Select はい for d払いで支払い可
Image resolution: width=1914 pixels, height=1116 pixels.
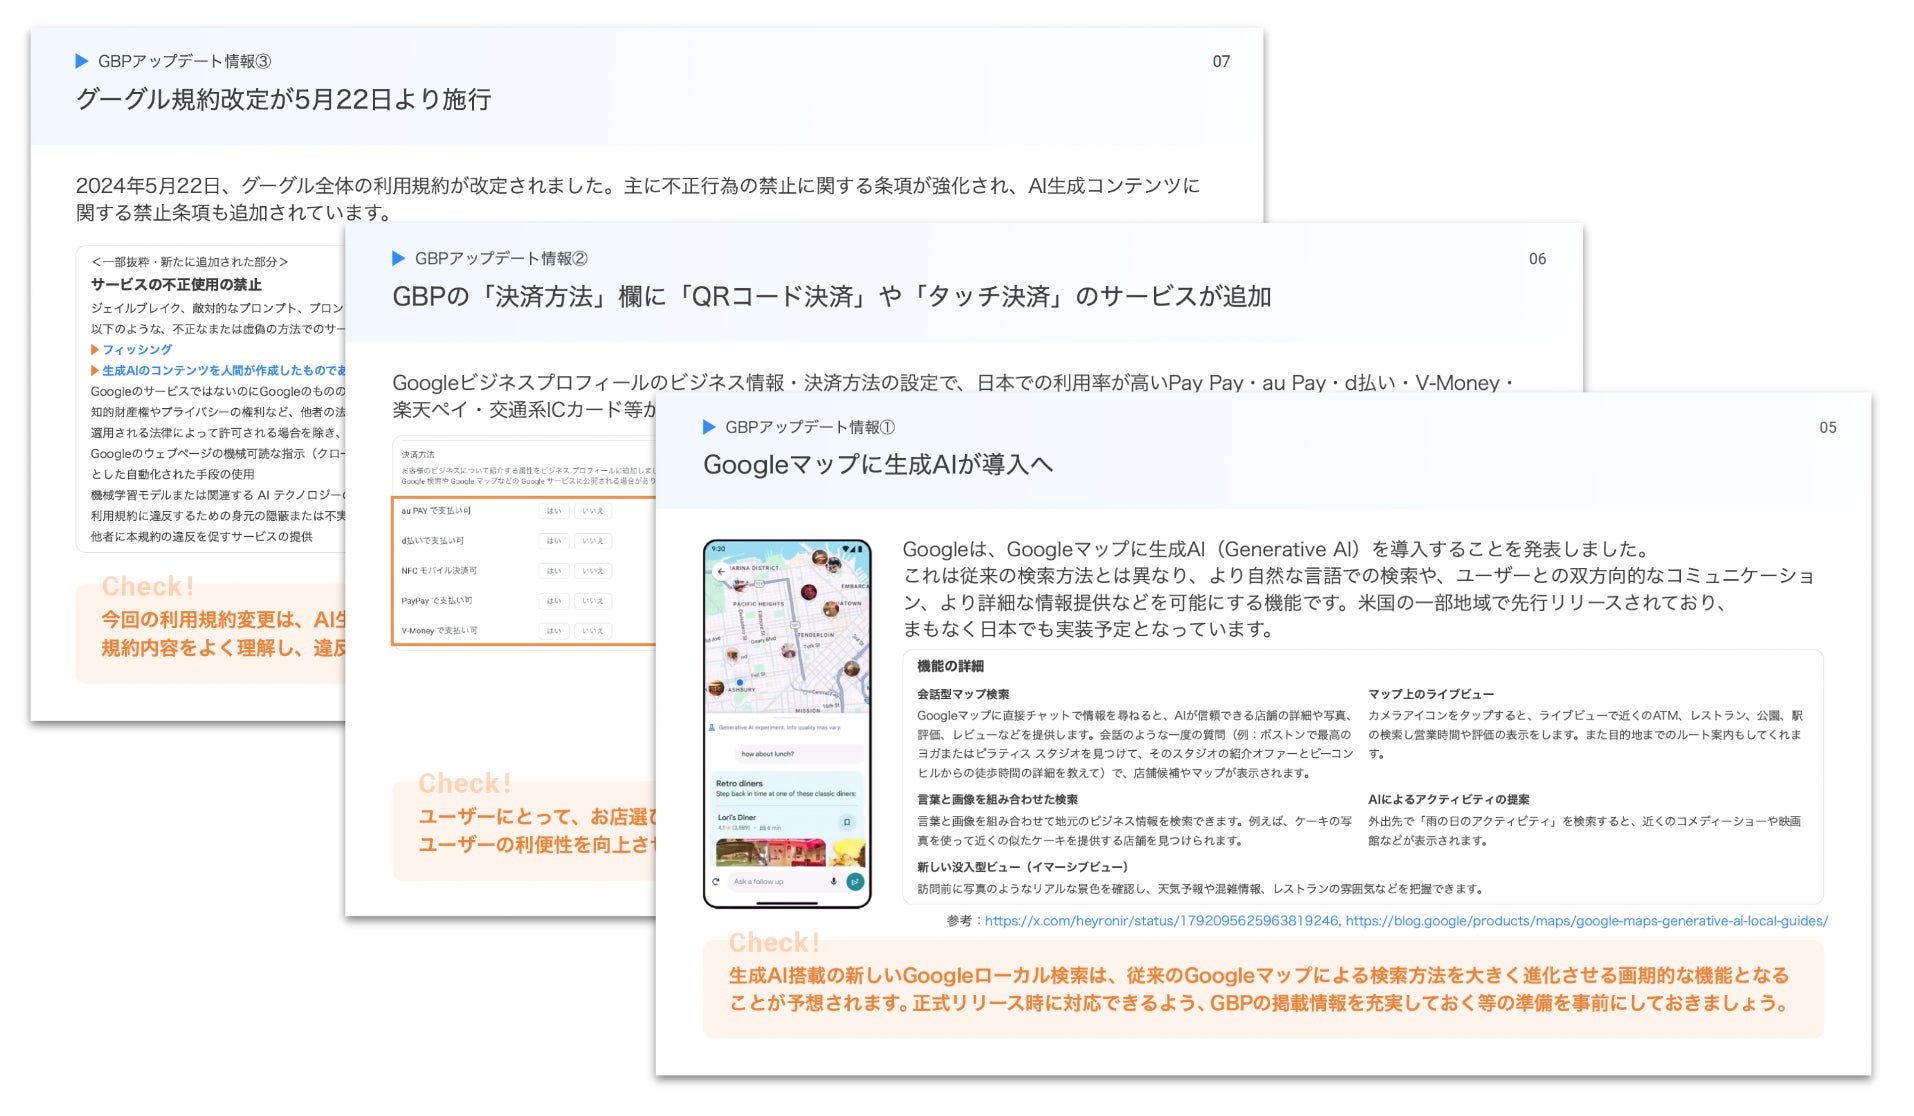point(553,541)
